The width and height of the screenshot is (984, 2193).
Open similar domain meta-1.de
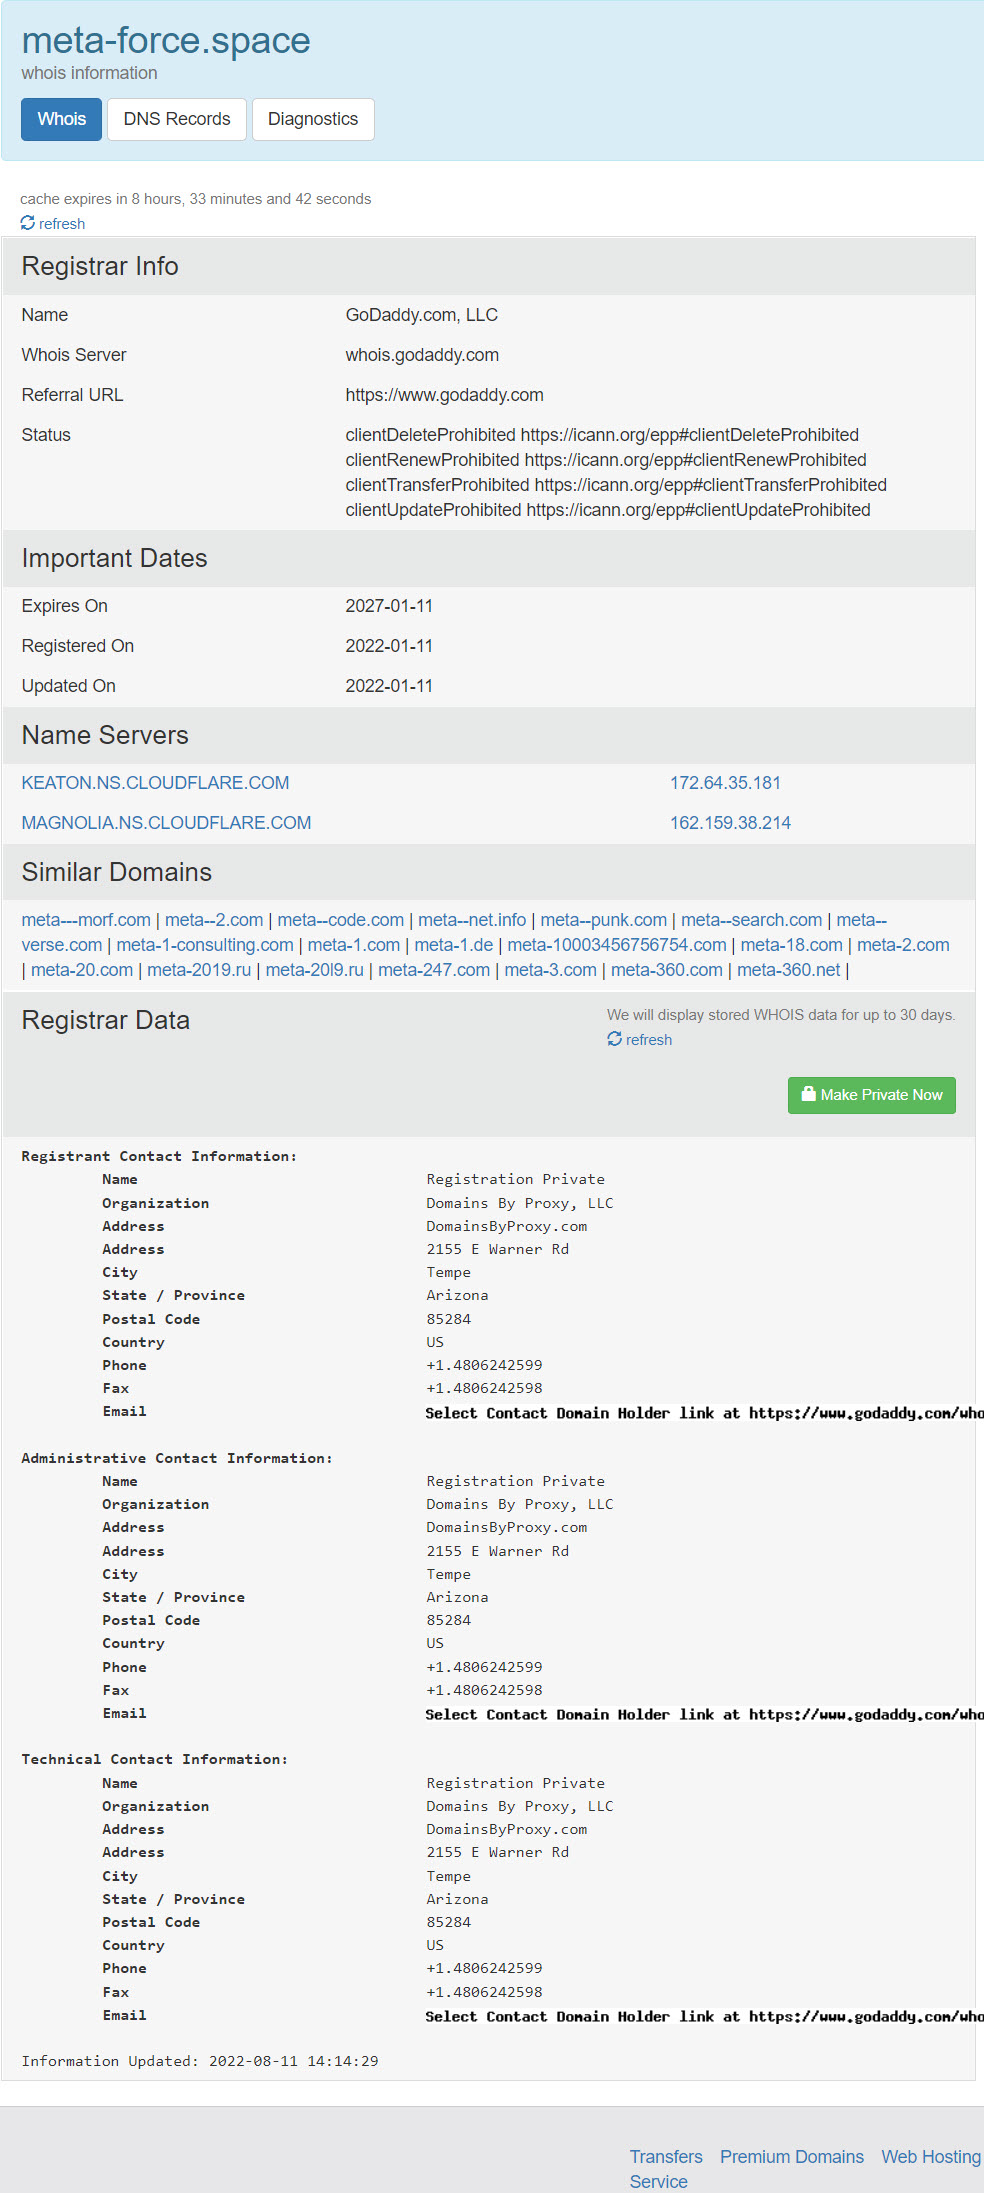pyautogui.click(x=454, y=945)
